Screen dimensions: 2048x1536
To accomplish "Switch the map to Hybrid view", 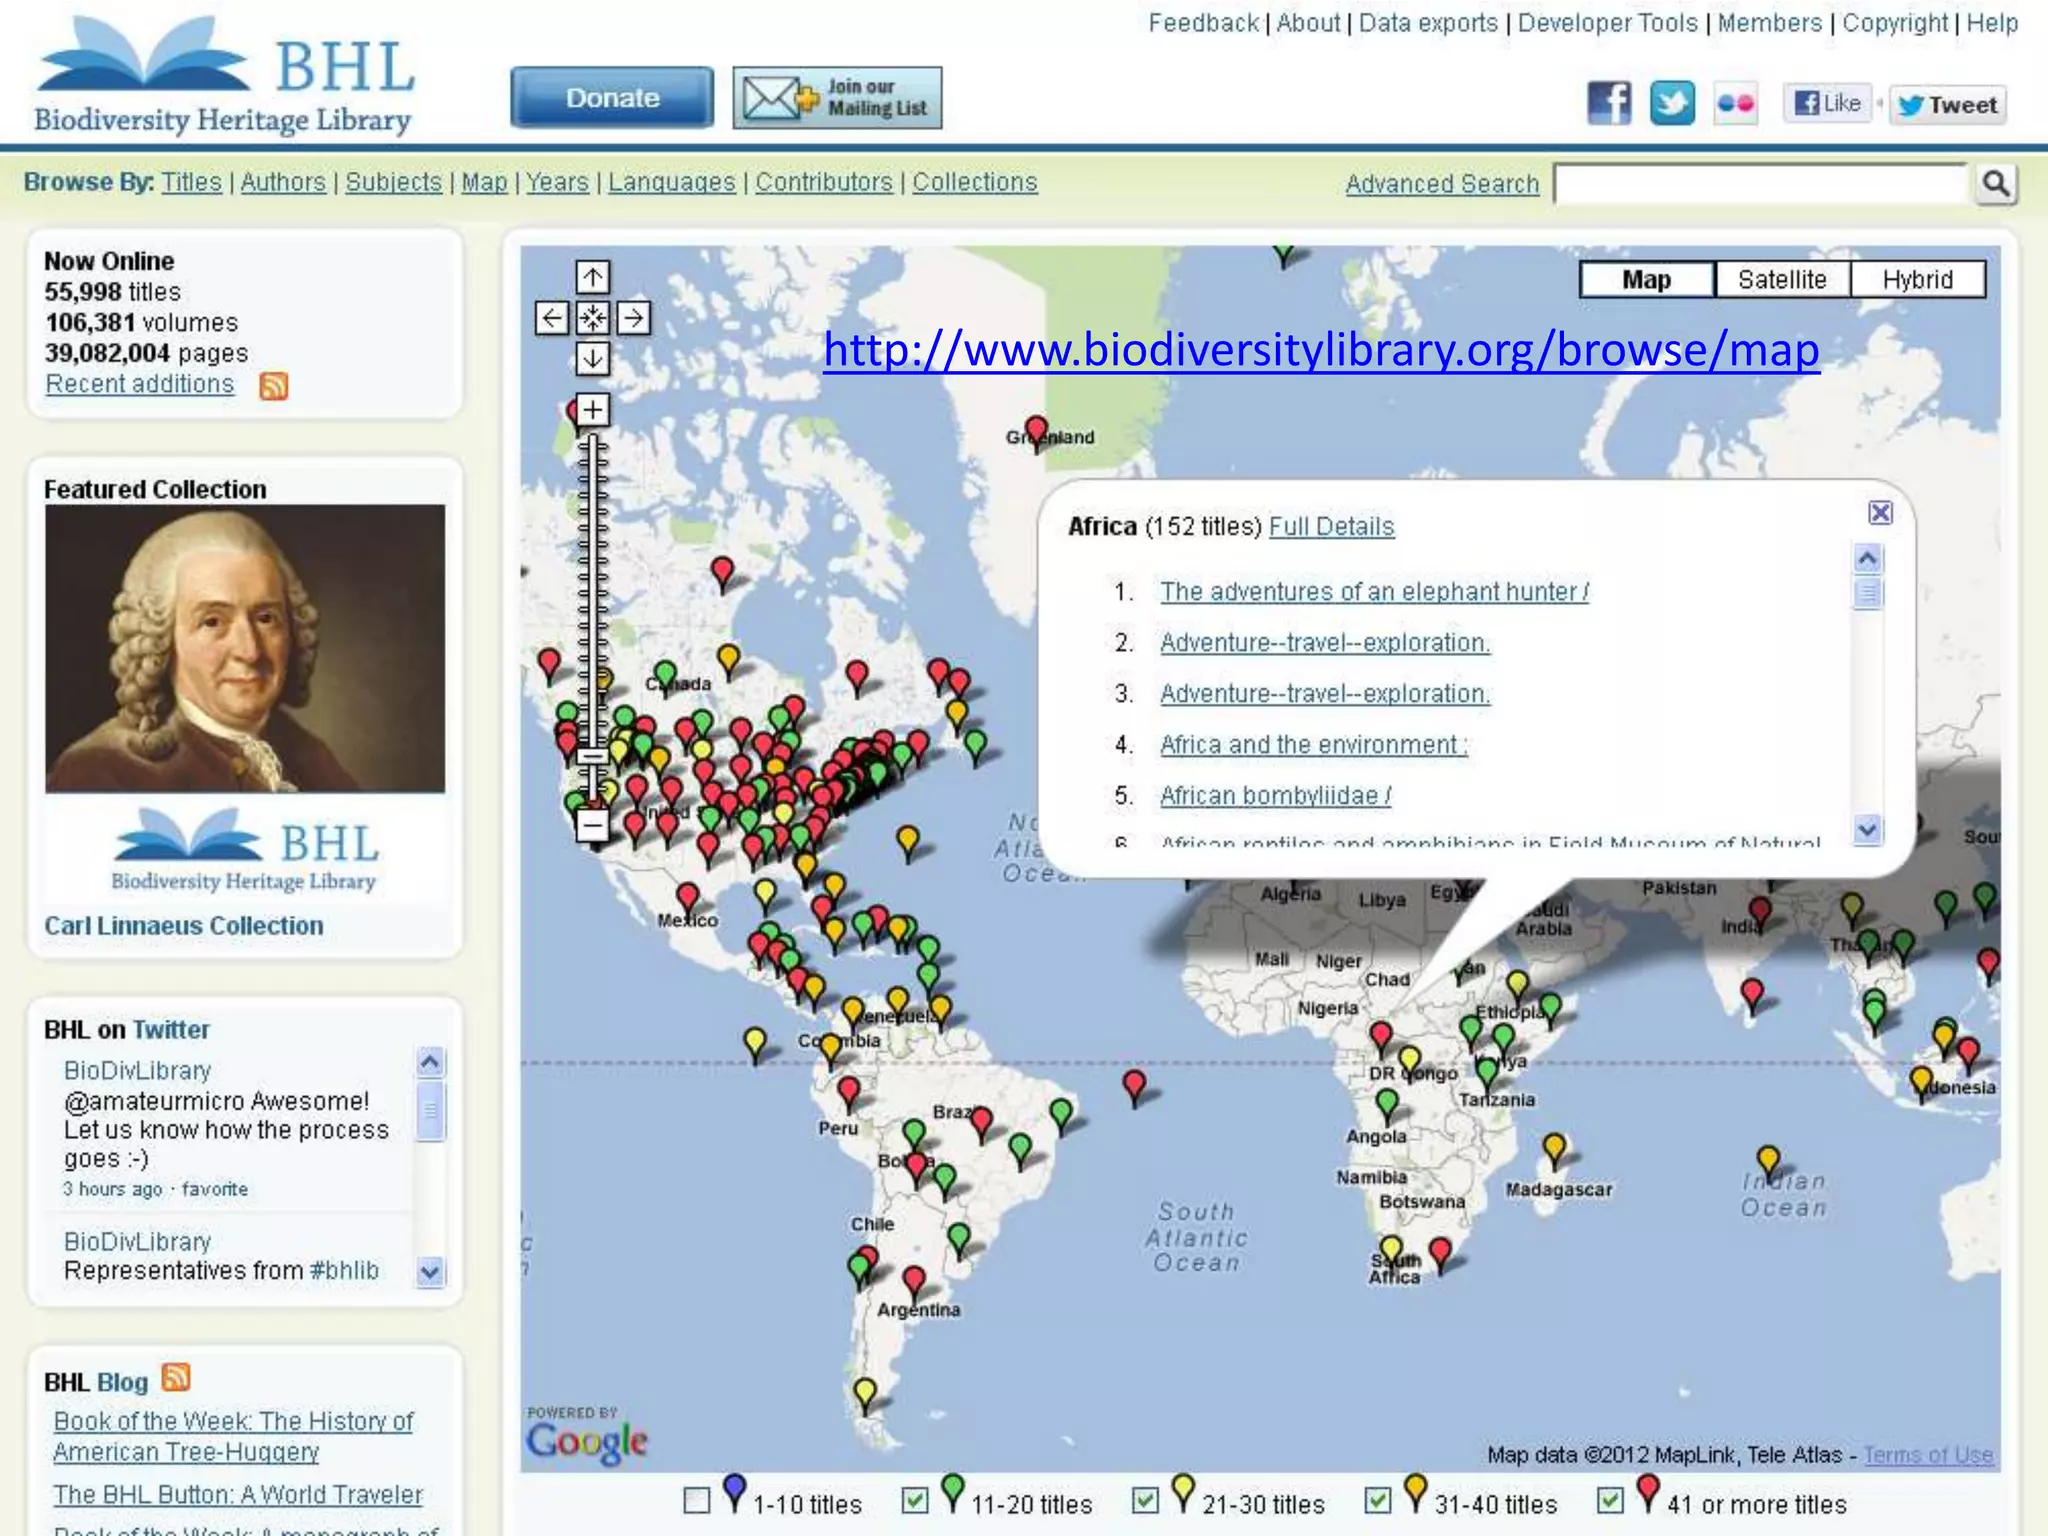I will click(x=1917, y=279).
